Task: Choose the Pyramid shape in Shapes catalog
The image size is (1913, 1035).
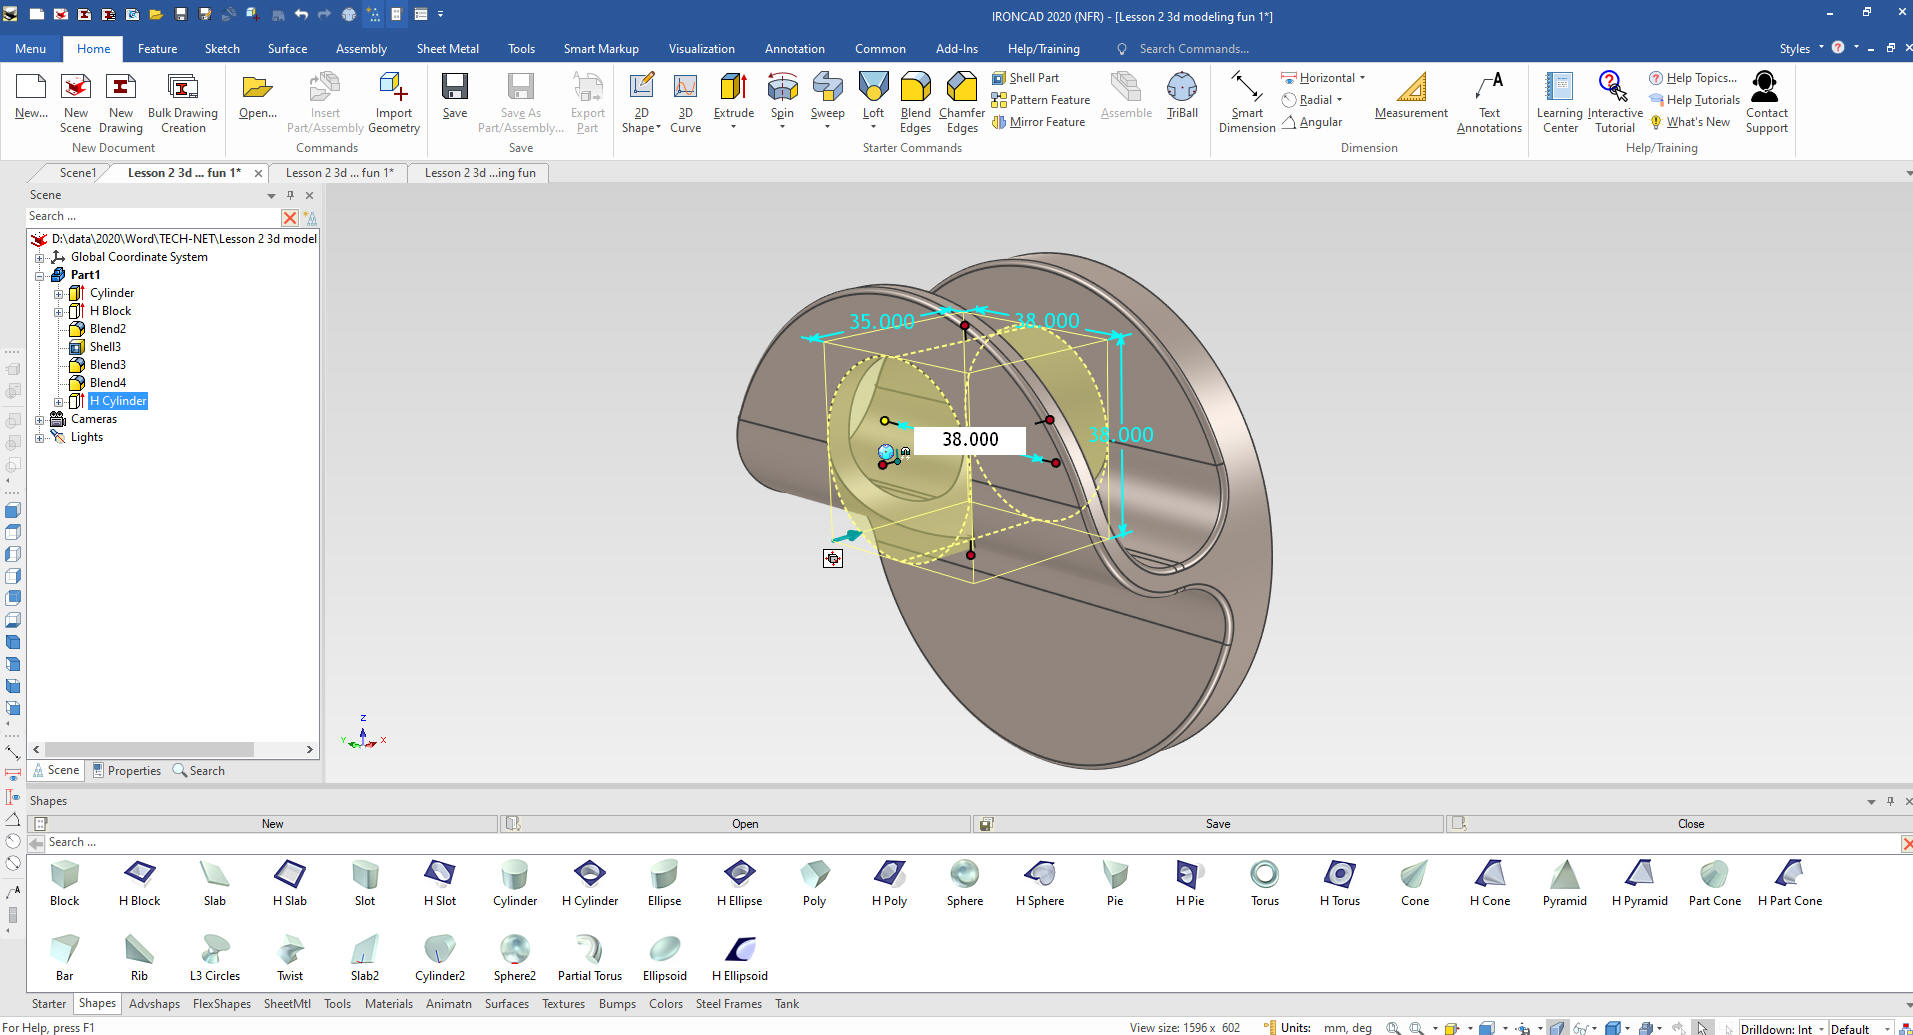Action: [1564, 876]
